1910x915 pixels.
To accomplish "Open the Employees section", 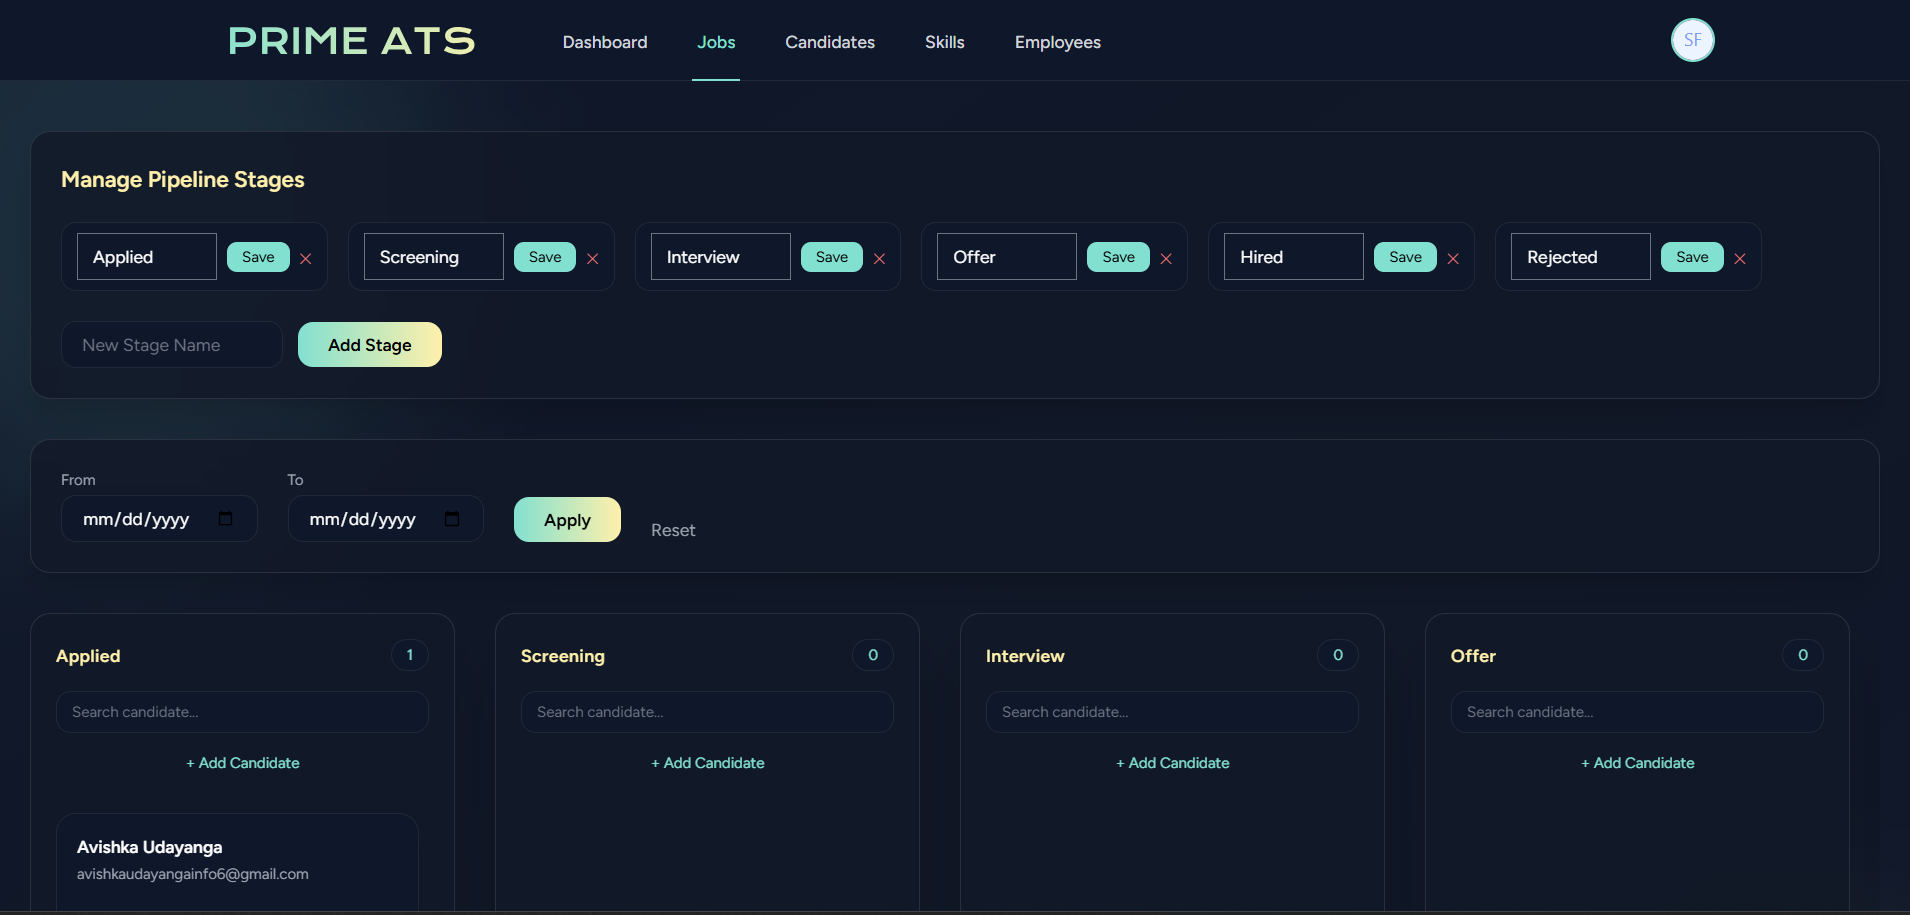I will pyautogui.click(x=1057, y=42).
